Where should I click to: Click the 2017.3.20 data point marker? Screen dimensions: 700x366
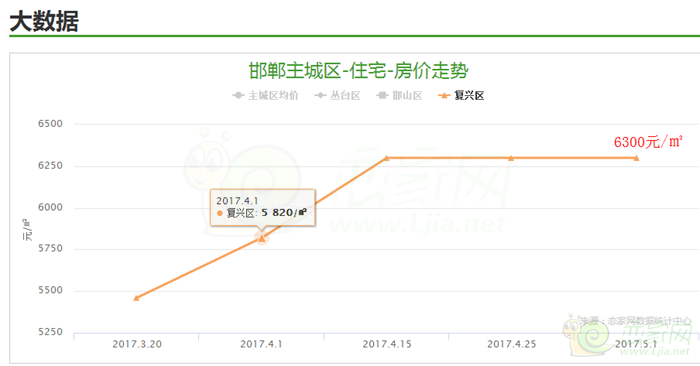136,298
